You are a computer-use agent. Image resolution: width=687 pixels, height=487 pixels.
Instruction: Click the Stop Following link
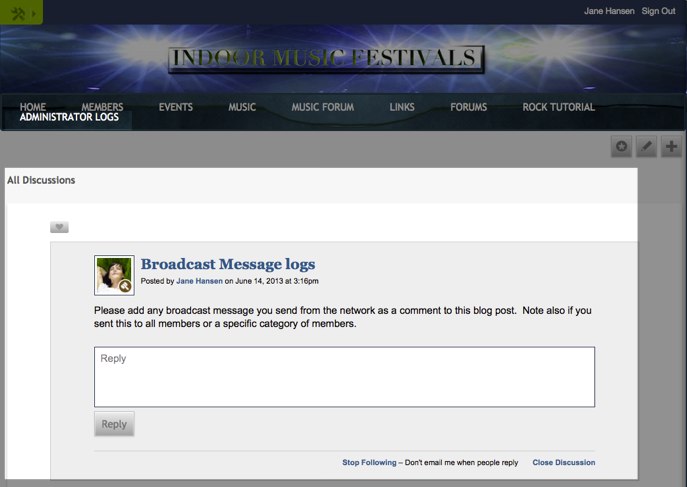369,462
